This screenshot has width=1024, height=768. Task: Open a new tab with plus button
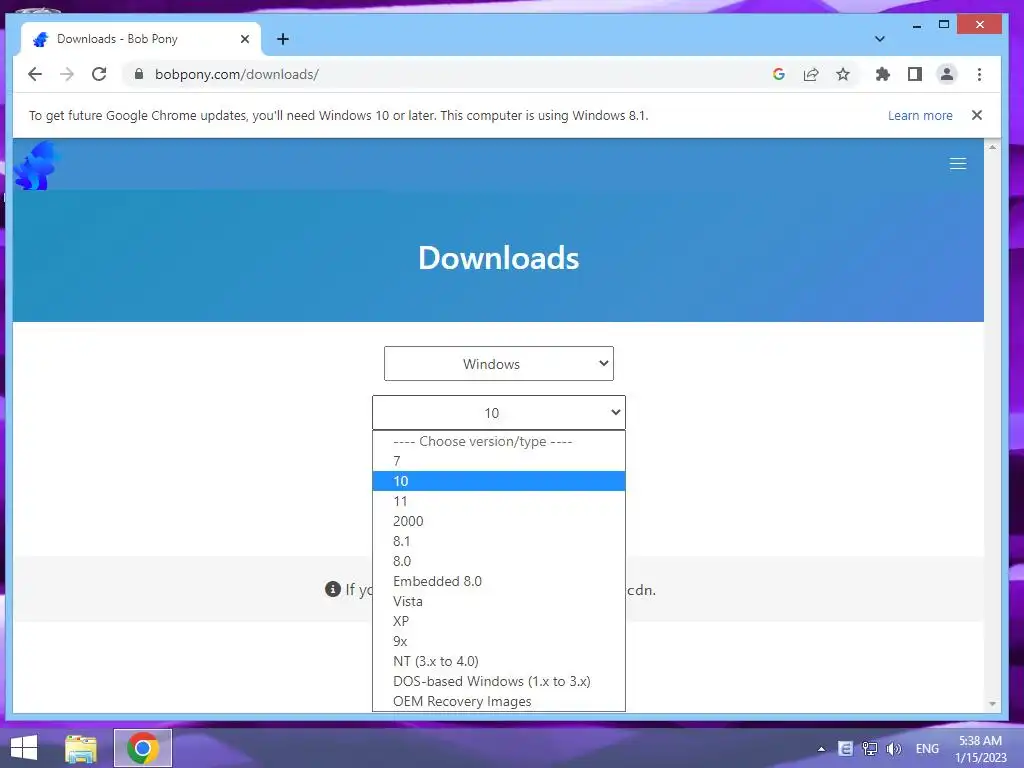coord(283,39)
